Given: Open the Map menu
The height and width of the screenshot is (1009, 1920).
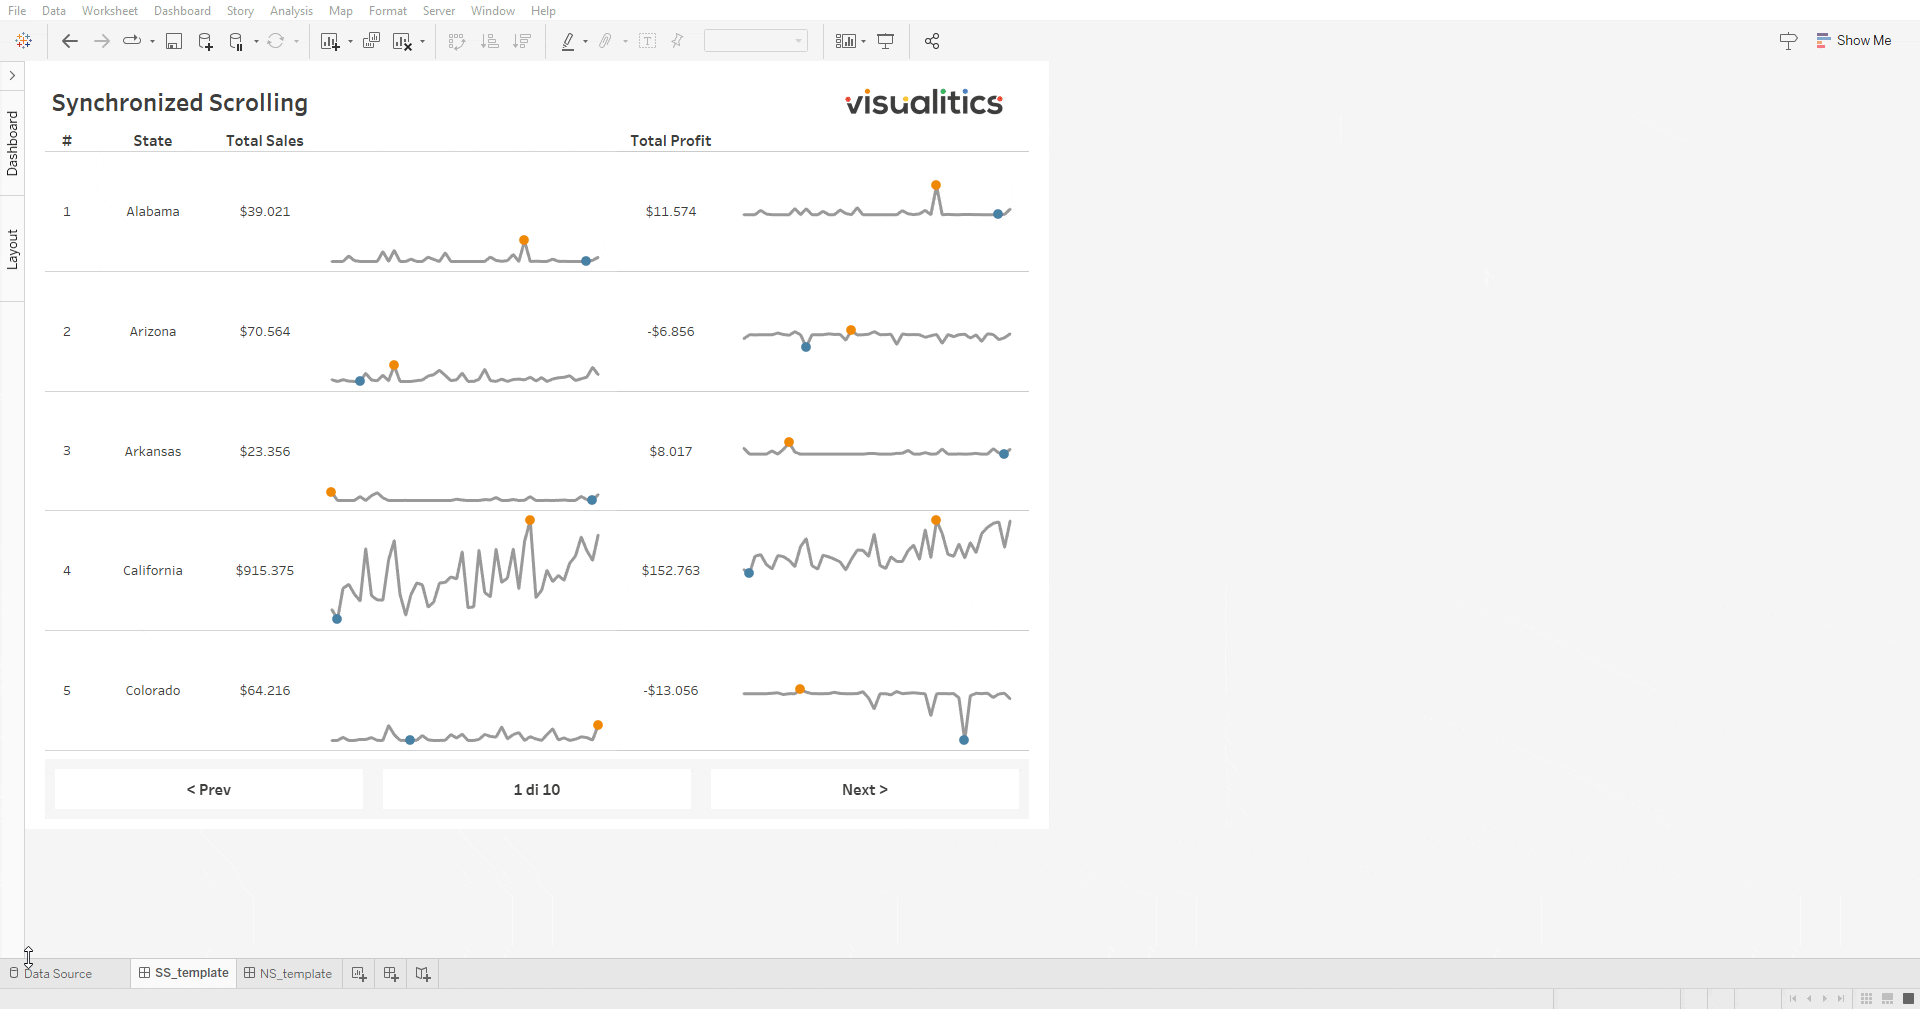Looking at the screenshot, I should tap(341, 11).
